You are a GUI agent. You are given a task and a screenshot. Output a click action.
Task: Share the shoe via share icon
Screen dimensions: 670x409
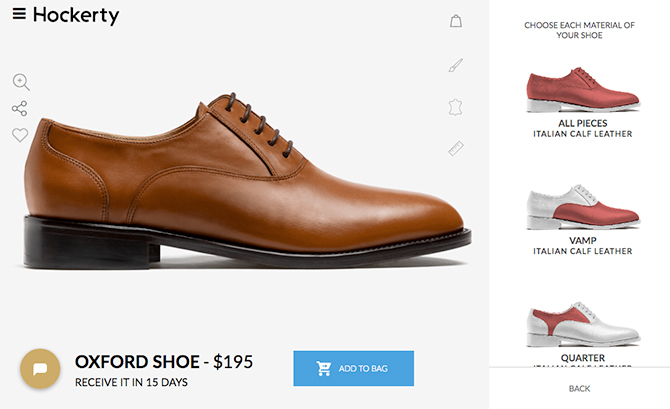(20, 109)
